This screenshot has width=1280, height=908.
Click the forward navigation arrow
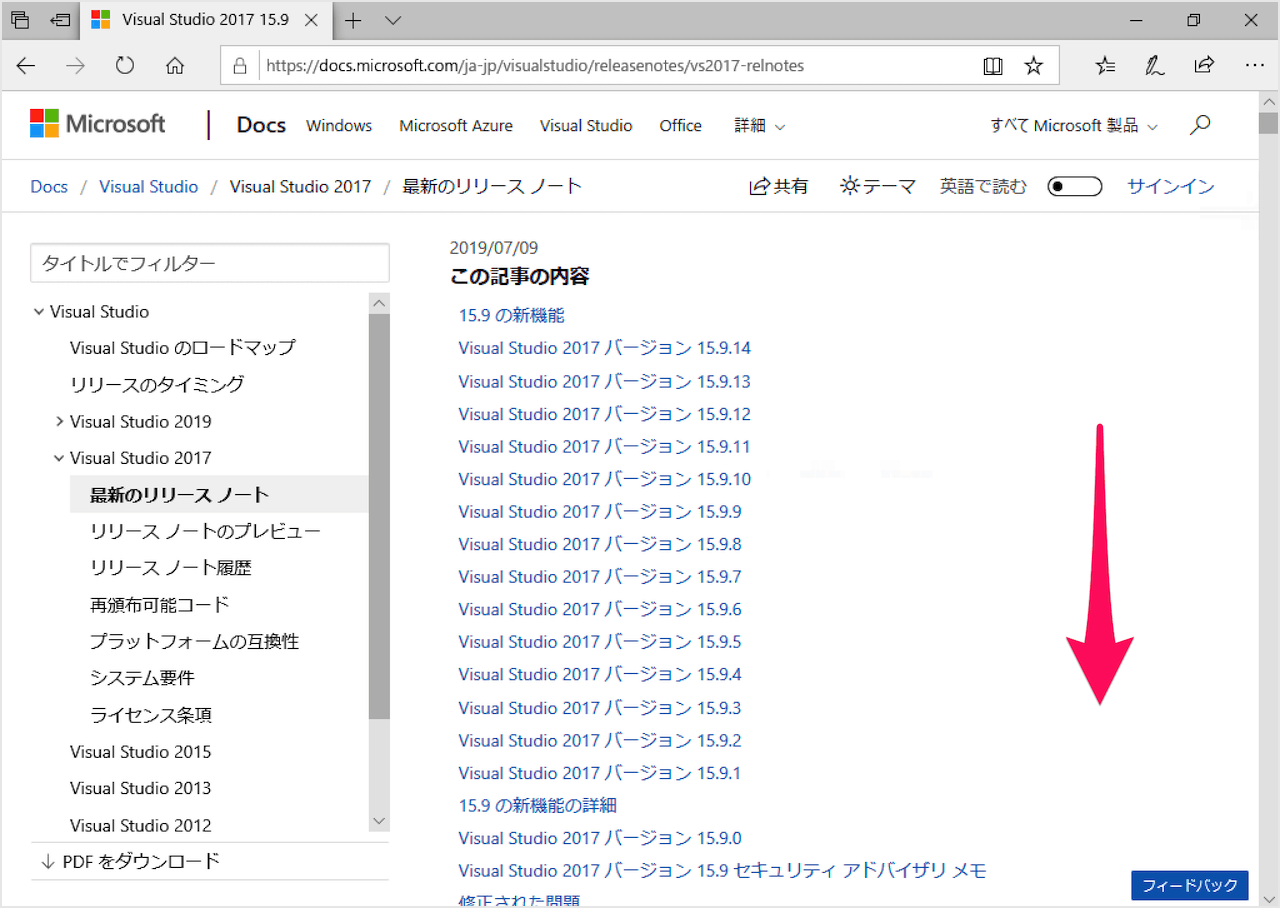[x=75, y=66]
